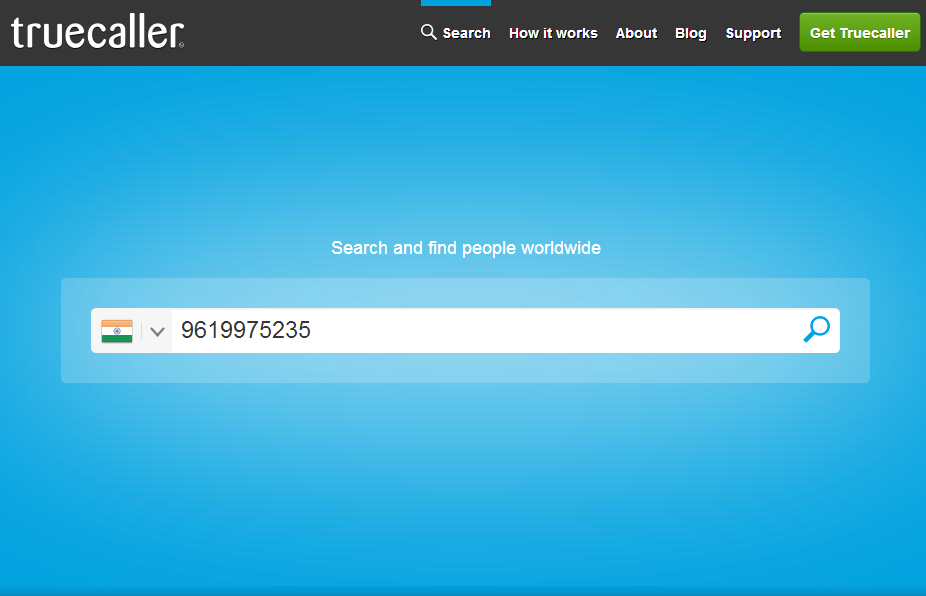Open the country code dropdown chevron
The height and width of the screenshot is (596, 926).
pyautogui.click(x=157, y=331)
